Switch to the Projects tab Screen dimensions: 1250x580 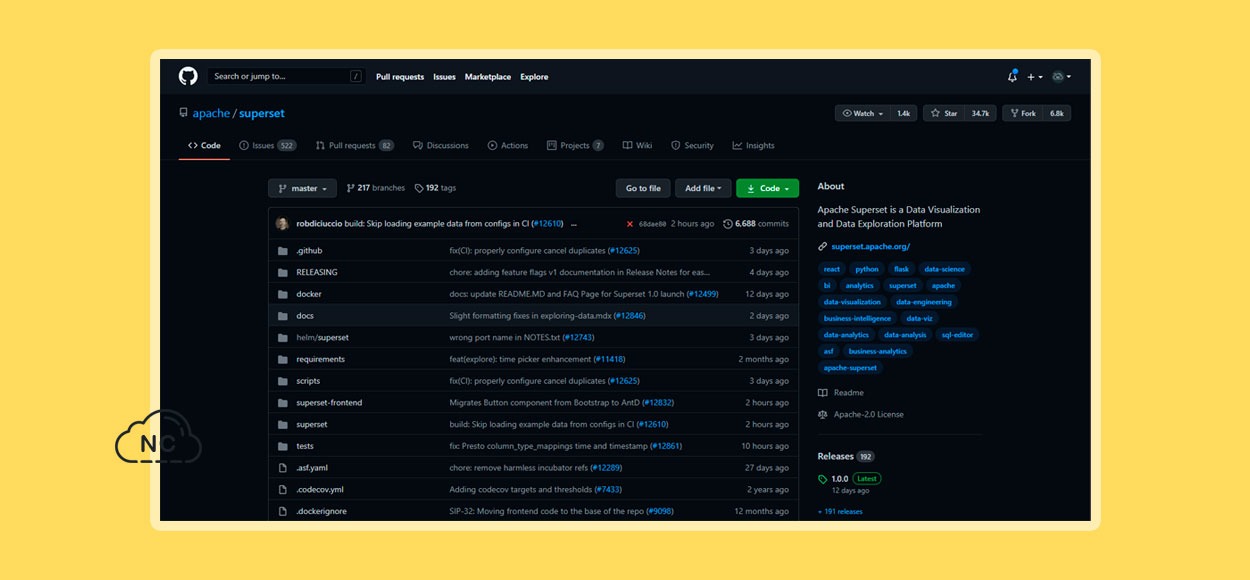pos(575,146)
